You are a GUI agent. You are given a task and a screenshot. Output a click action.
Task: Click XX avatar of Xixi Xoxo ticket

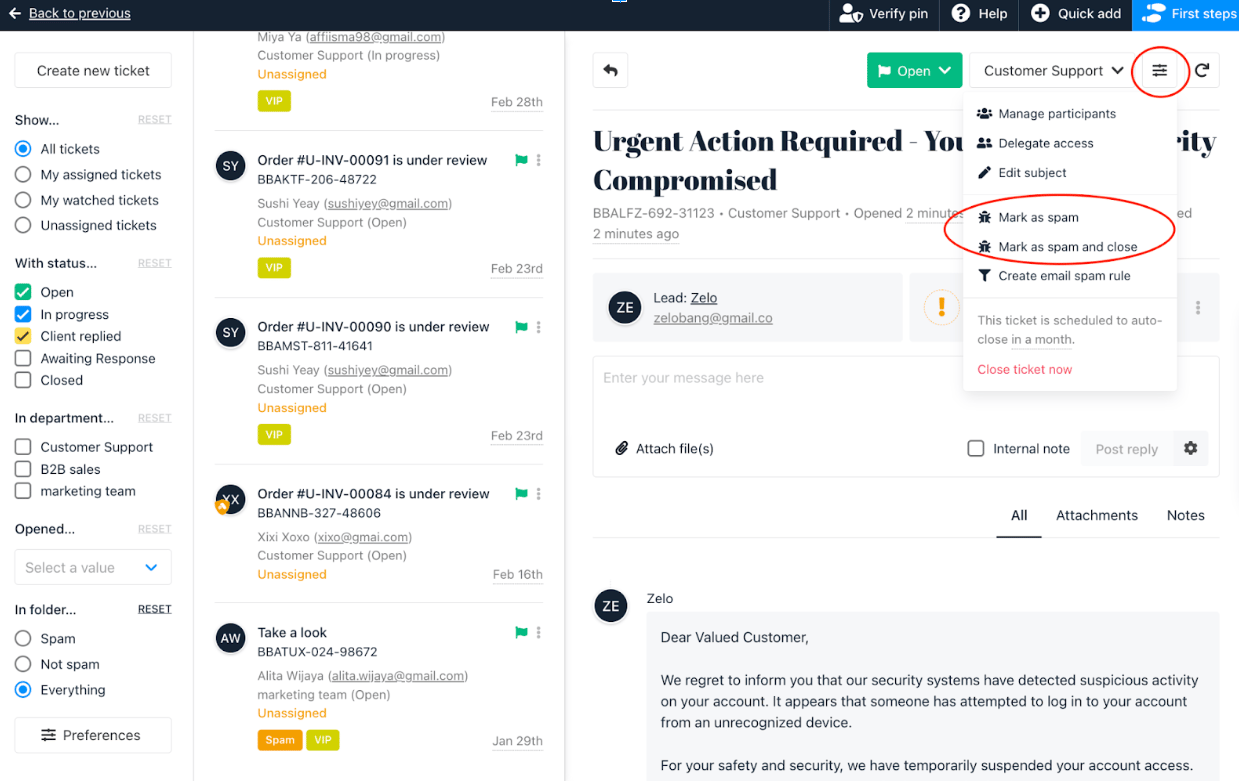pyautogui.click(x=231, y=499)
